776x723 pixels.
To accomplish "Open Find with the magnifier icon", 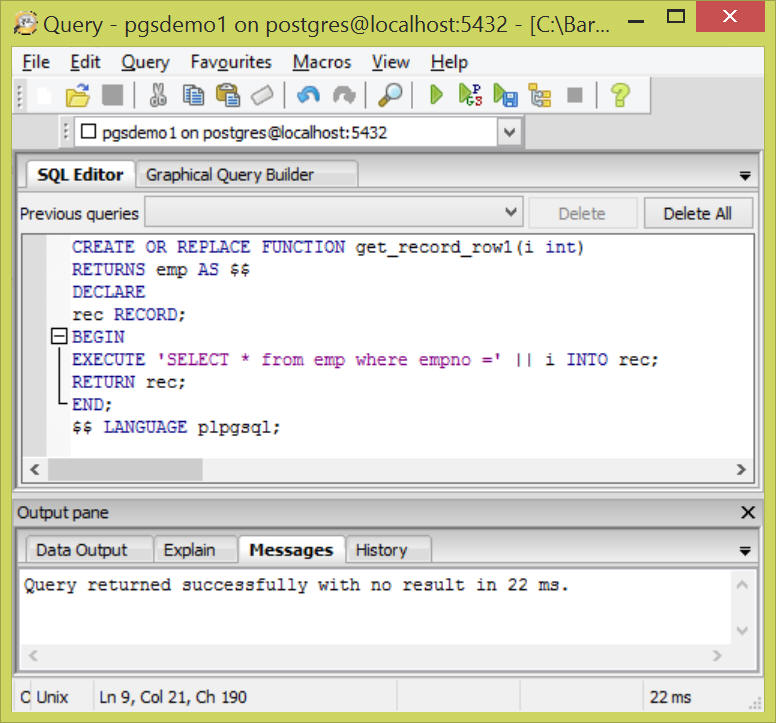I will (389, 95).
